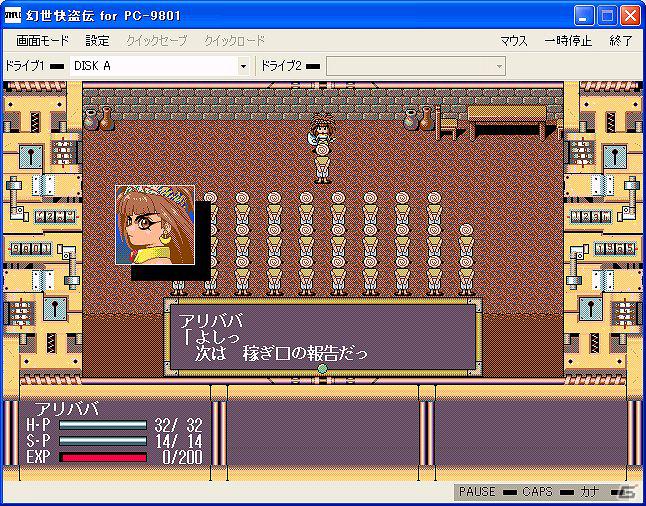Click the dialogue line 次は 稼ぎ口の報告だっ
646x506 pixels.
coord(281,354)
